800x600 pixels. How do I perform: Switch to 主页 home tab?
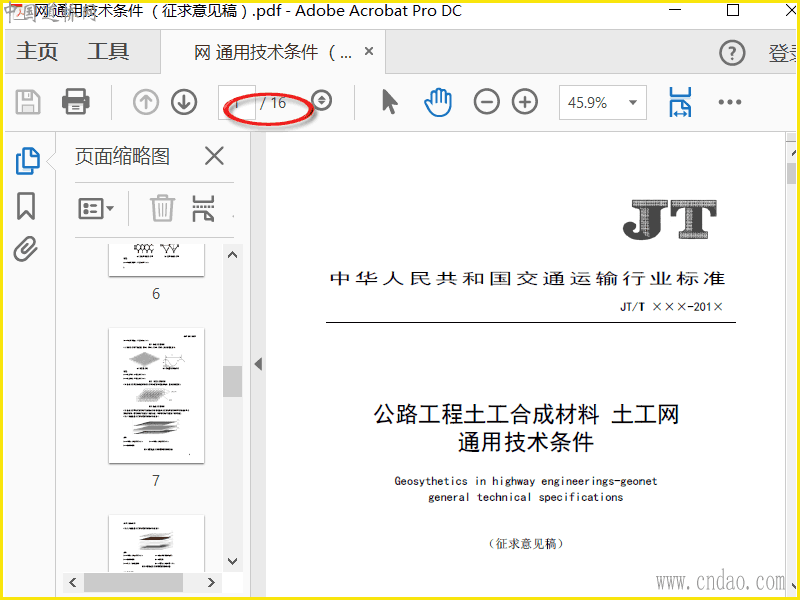(x=37, y=52)
